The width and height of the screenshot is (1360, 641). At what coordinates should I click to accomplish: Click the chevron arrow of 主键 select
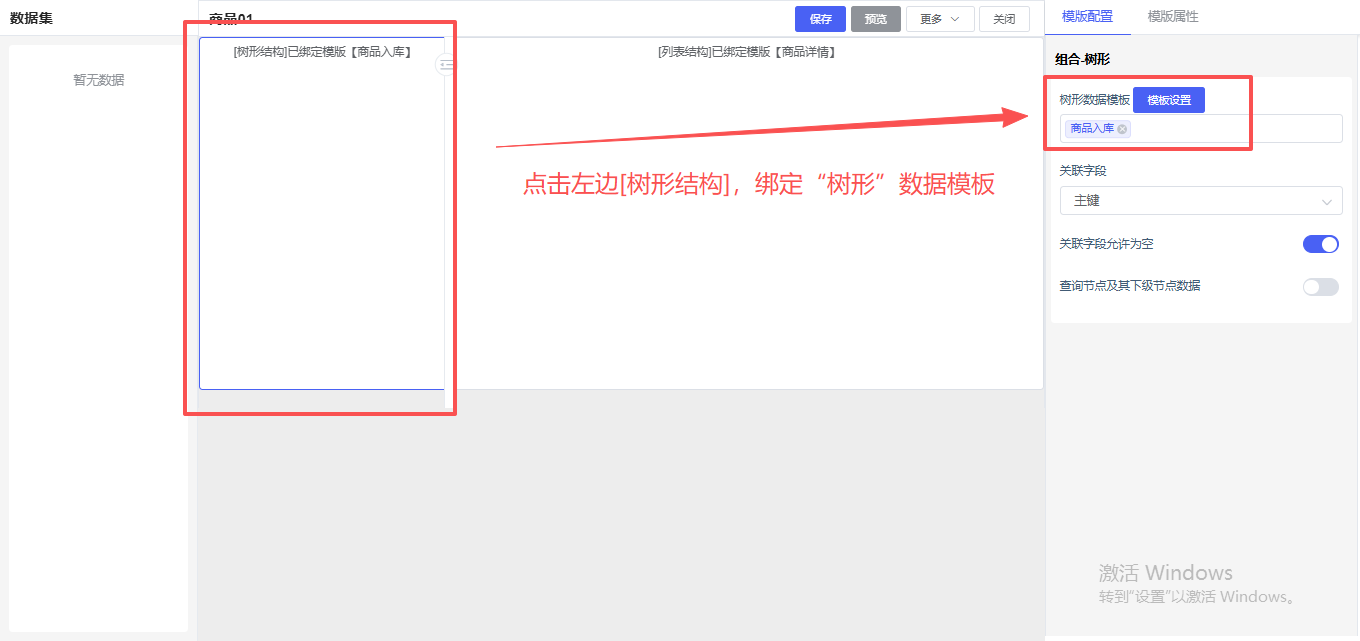pos(1327,202)
